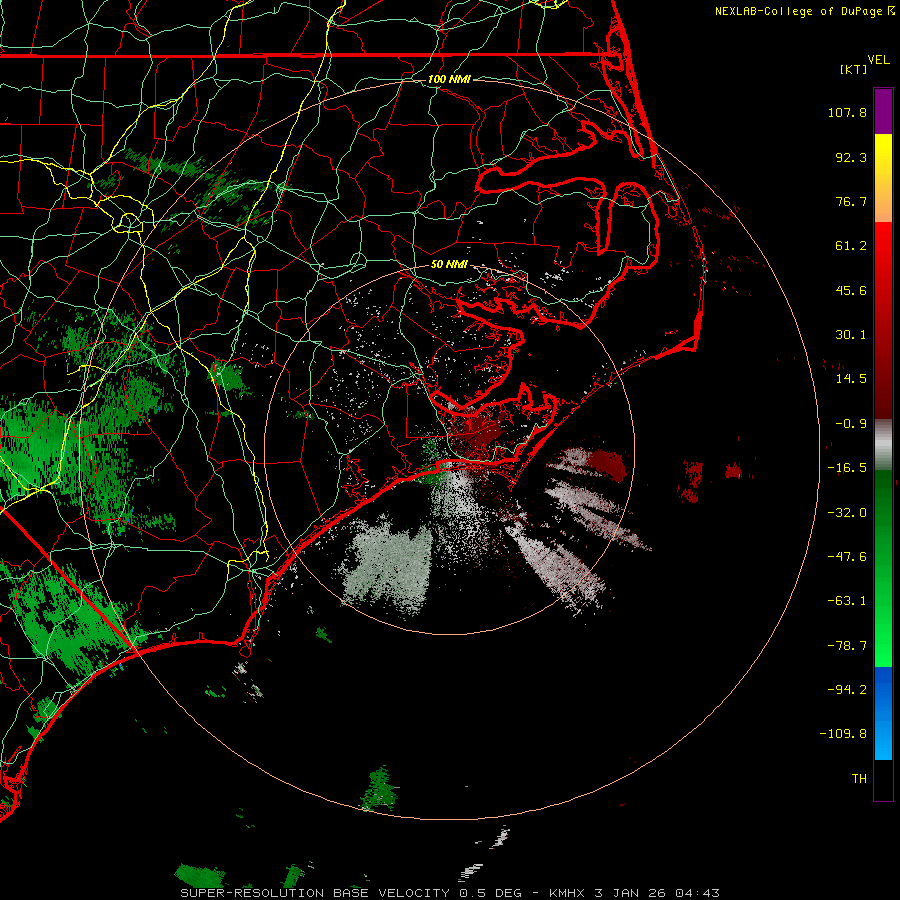Viewport: 900px width, 900px height.
Task: Select the -94.2 scale label
Action: (847, 690)
